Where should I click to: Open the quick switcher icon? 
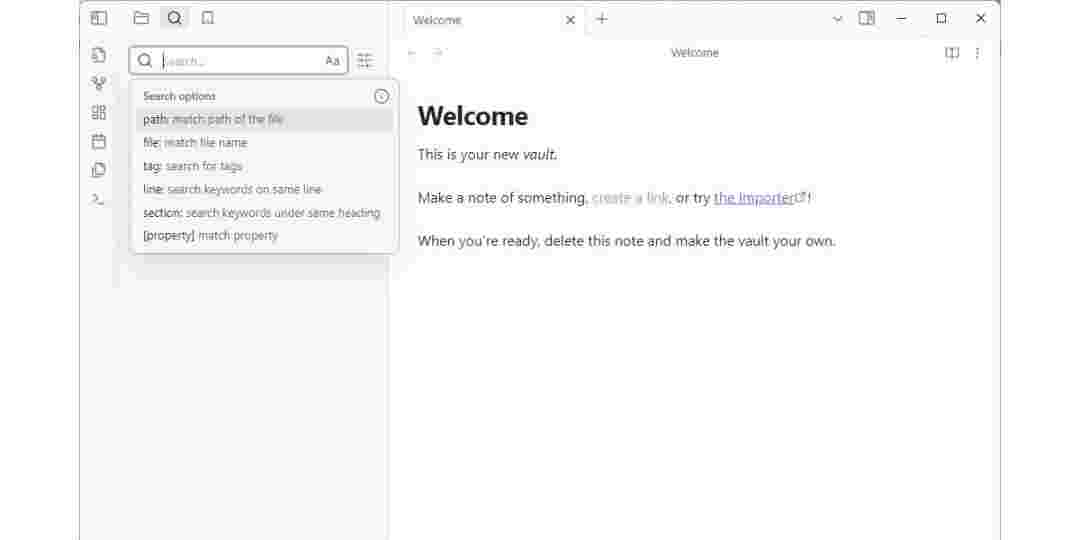99,55
